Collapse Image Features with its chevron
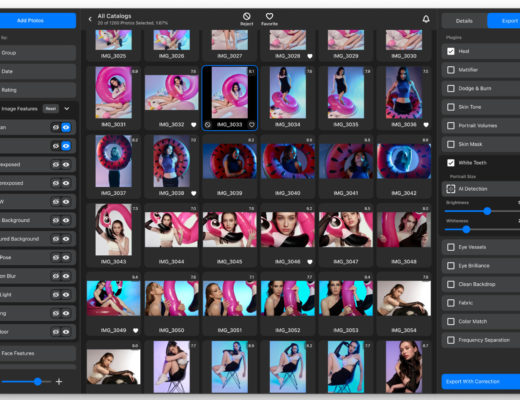 67,109
